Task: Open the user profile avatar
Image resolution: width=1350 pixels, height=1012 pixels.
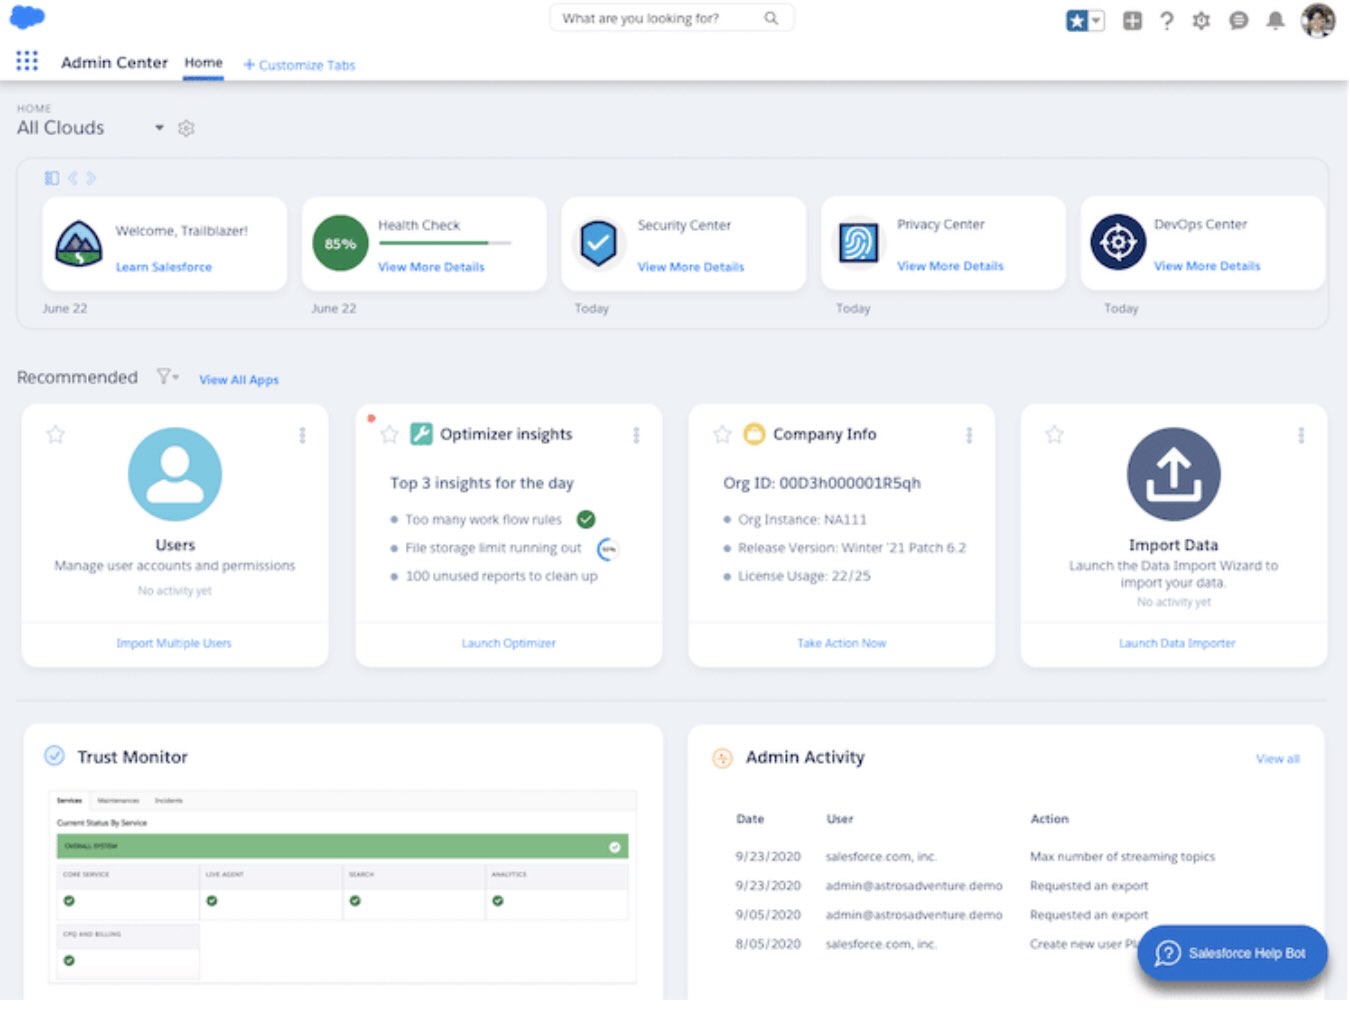Action: (1318, 20)
